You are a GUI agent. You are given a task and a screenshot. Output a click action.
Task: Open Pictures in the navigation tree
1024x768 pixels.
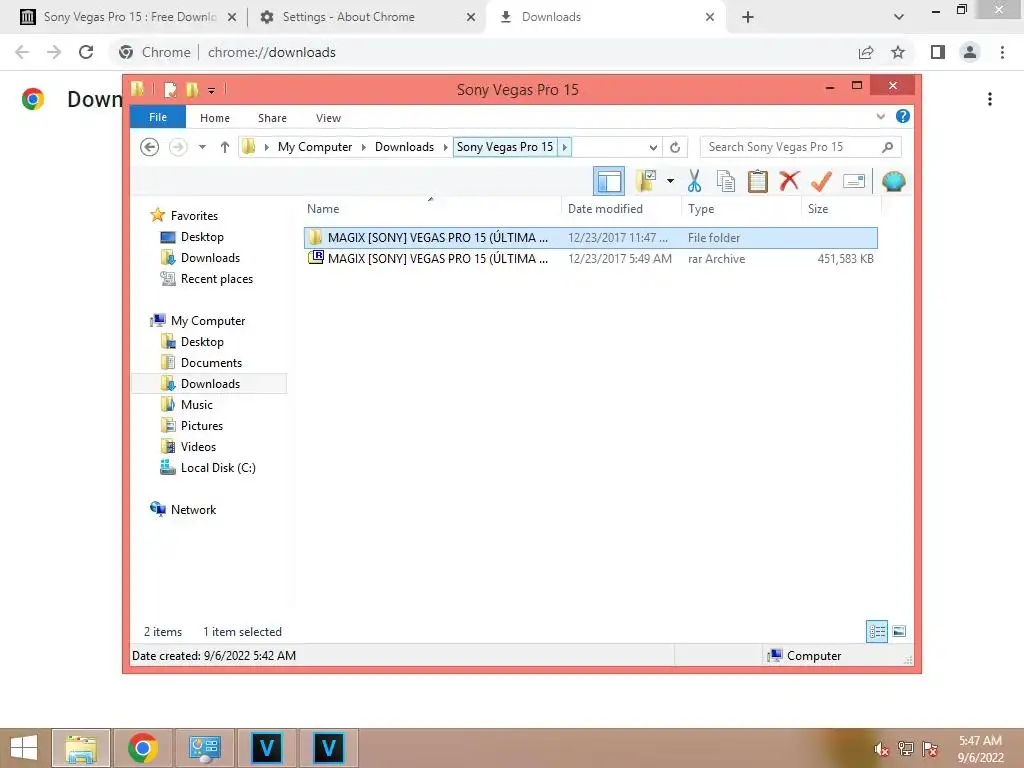[x=202, y=426]
